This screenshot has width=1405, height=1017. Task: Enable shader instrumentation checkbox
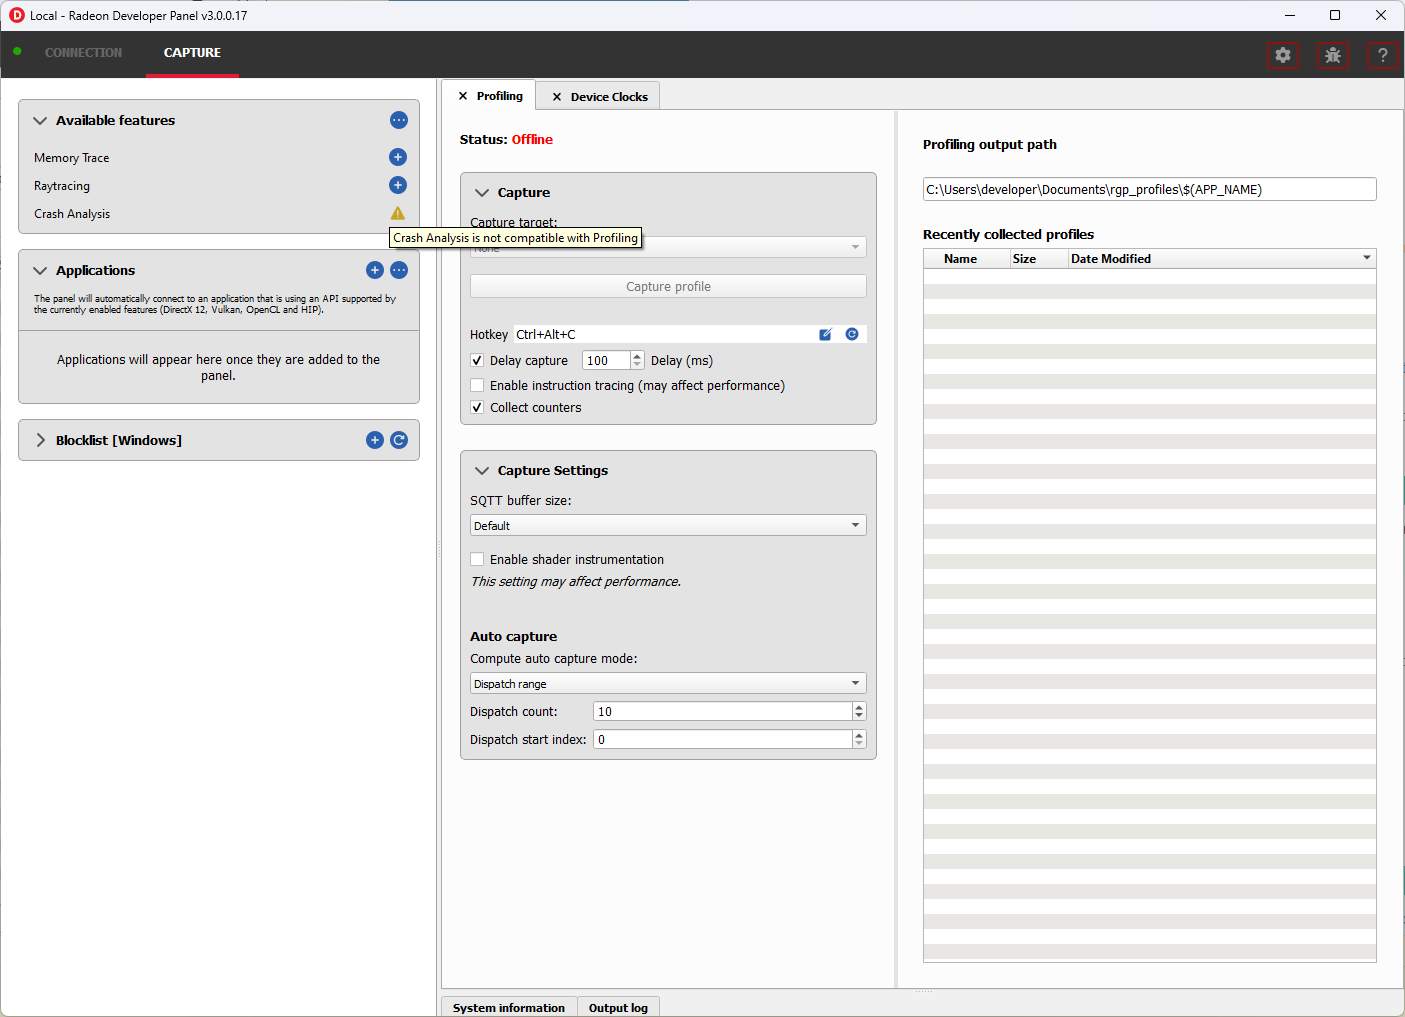[477, 559]
